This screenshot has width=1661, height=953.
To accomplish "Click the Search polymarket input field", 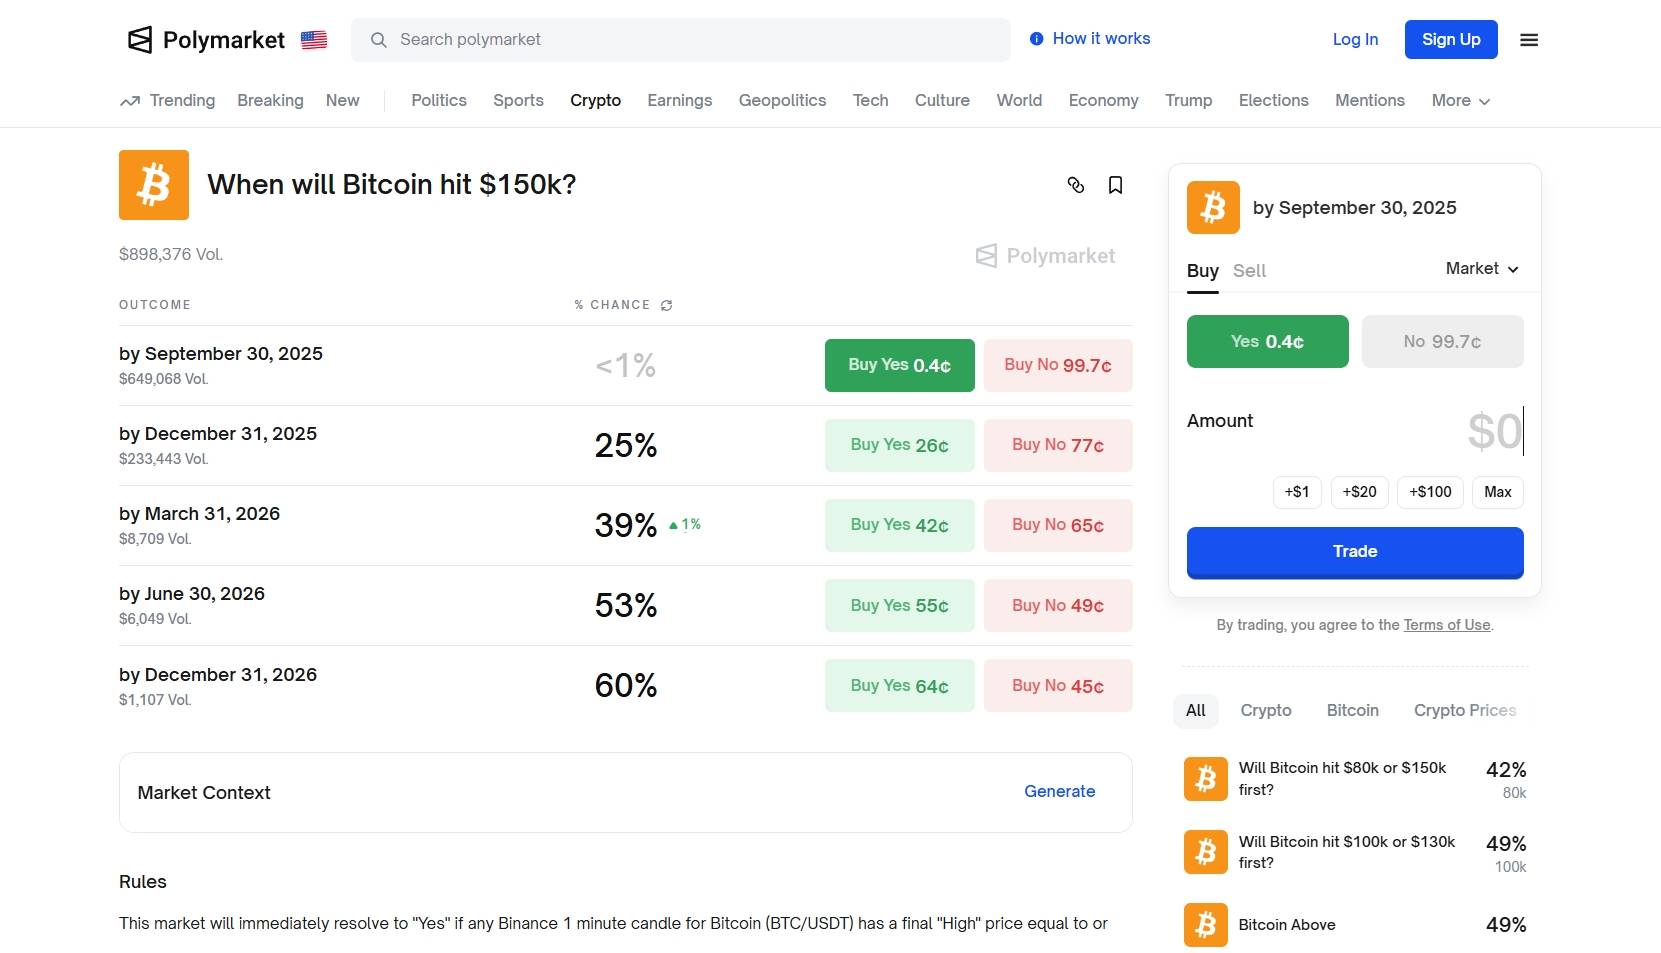I will coord(680,40).
